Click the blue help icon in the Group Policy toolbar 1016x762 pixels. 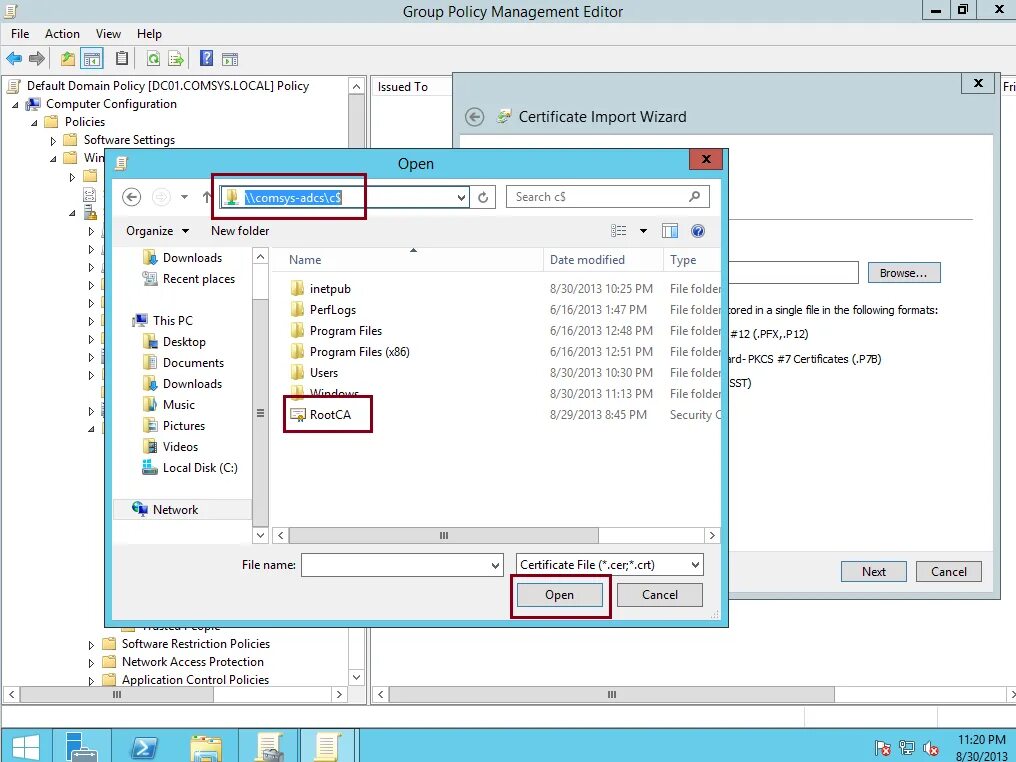point(206,58)
